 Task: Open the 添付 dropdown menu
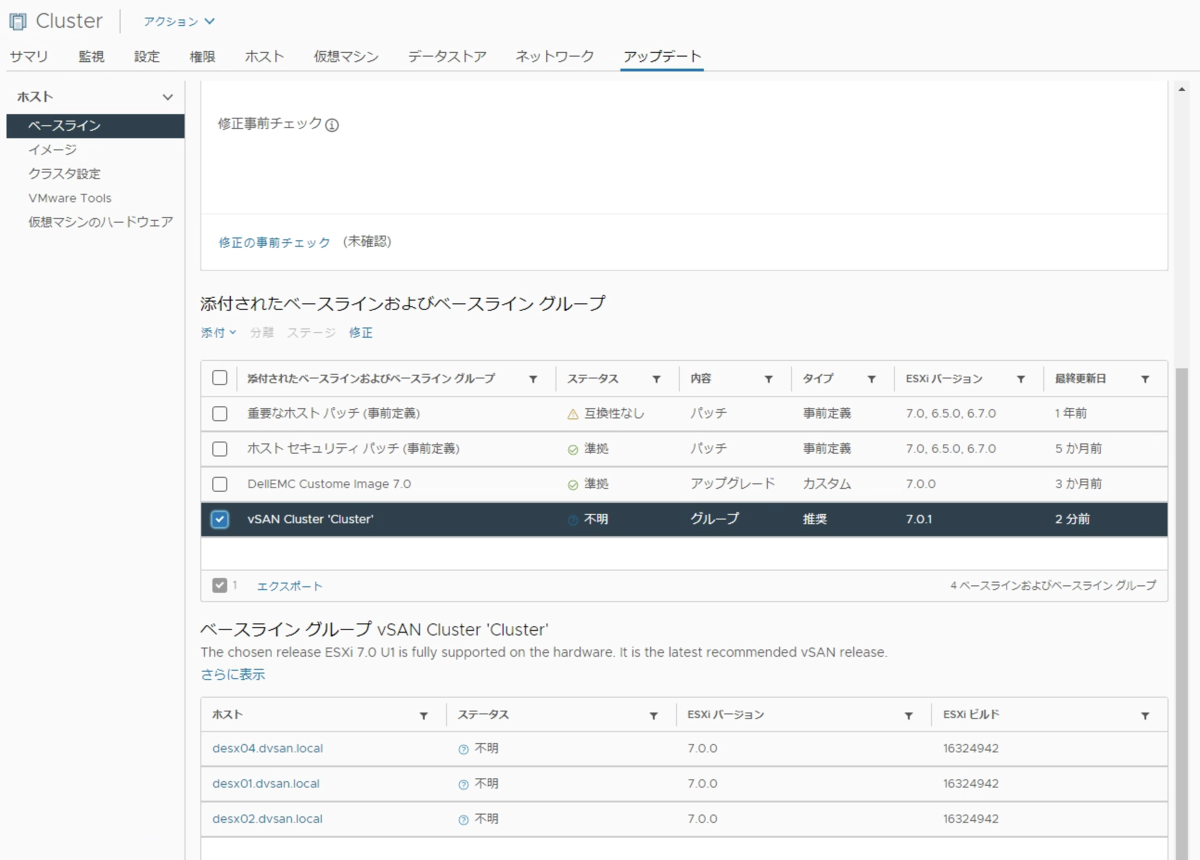coord(218,333)
